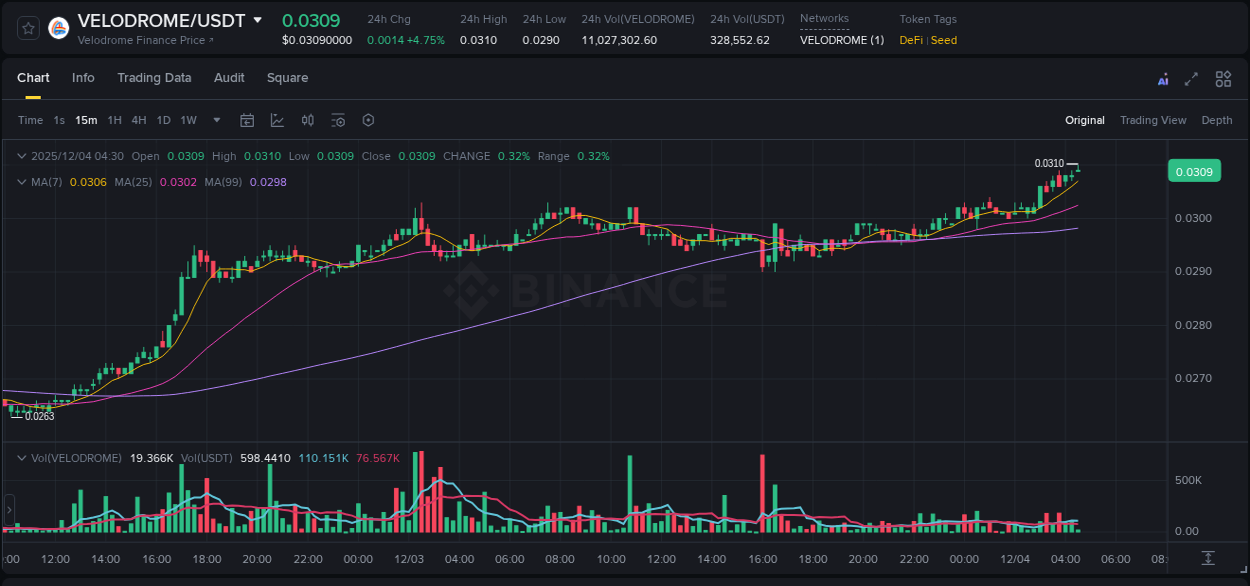Viewport: 1250px width, 586px height.
Task: Collapse the MA indicator row
Action: [x=21, y=182]
